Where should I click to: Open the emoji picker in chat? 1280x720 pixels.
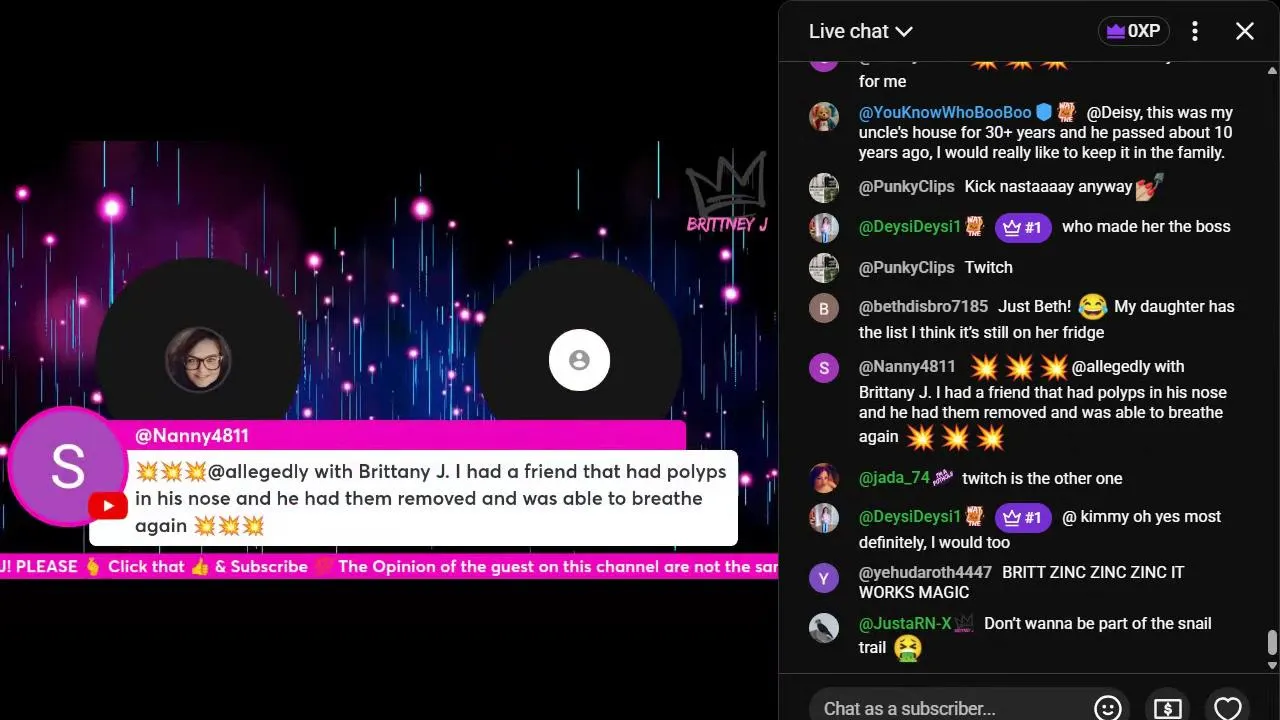click(x=1107, y=707)
